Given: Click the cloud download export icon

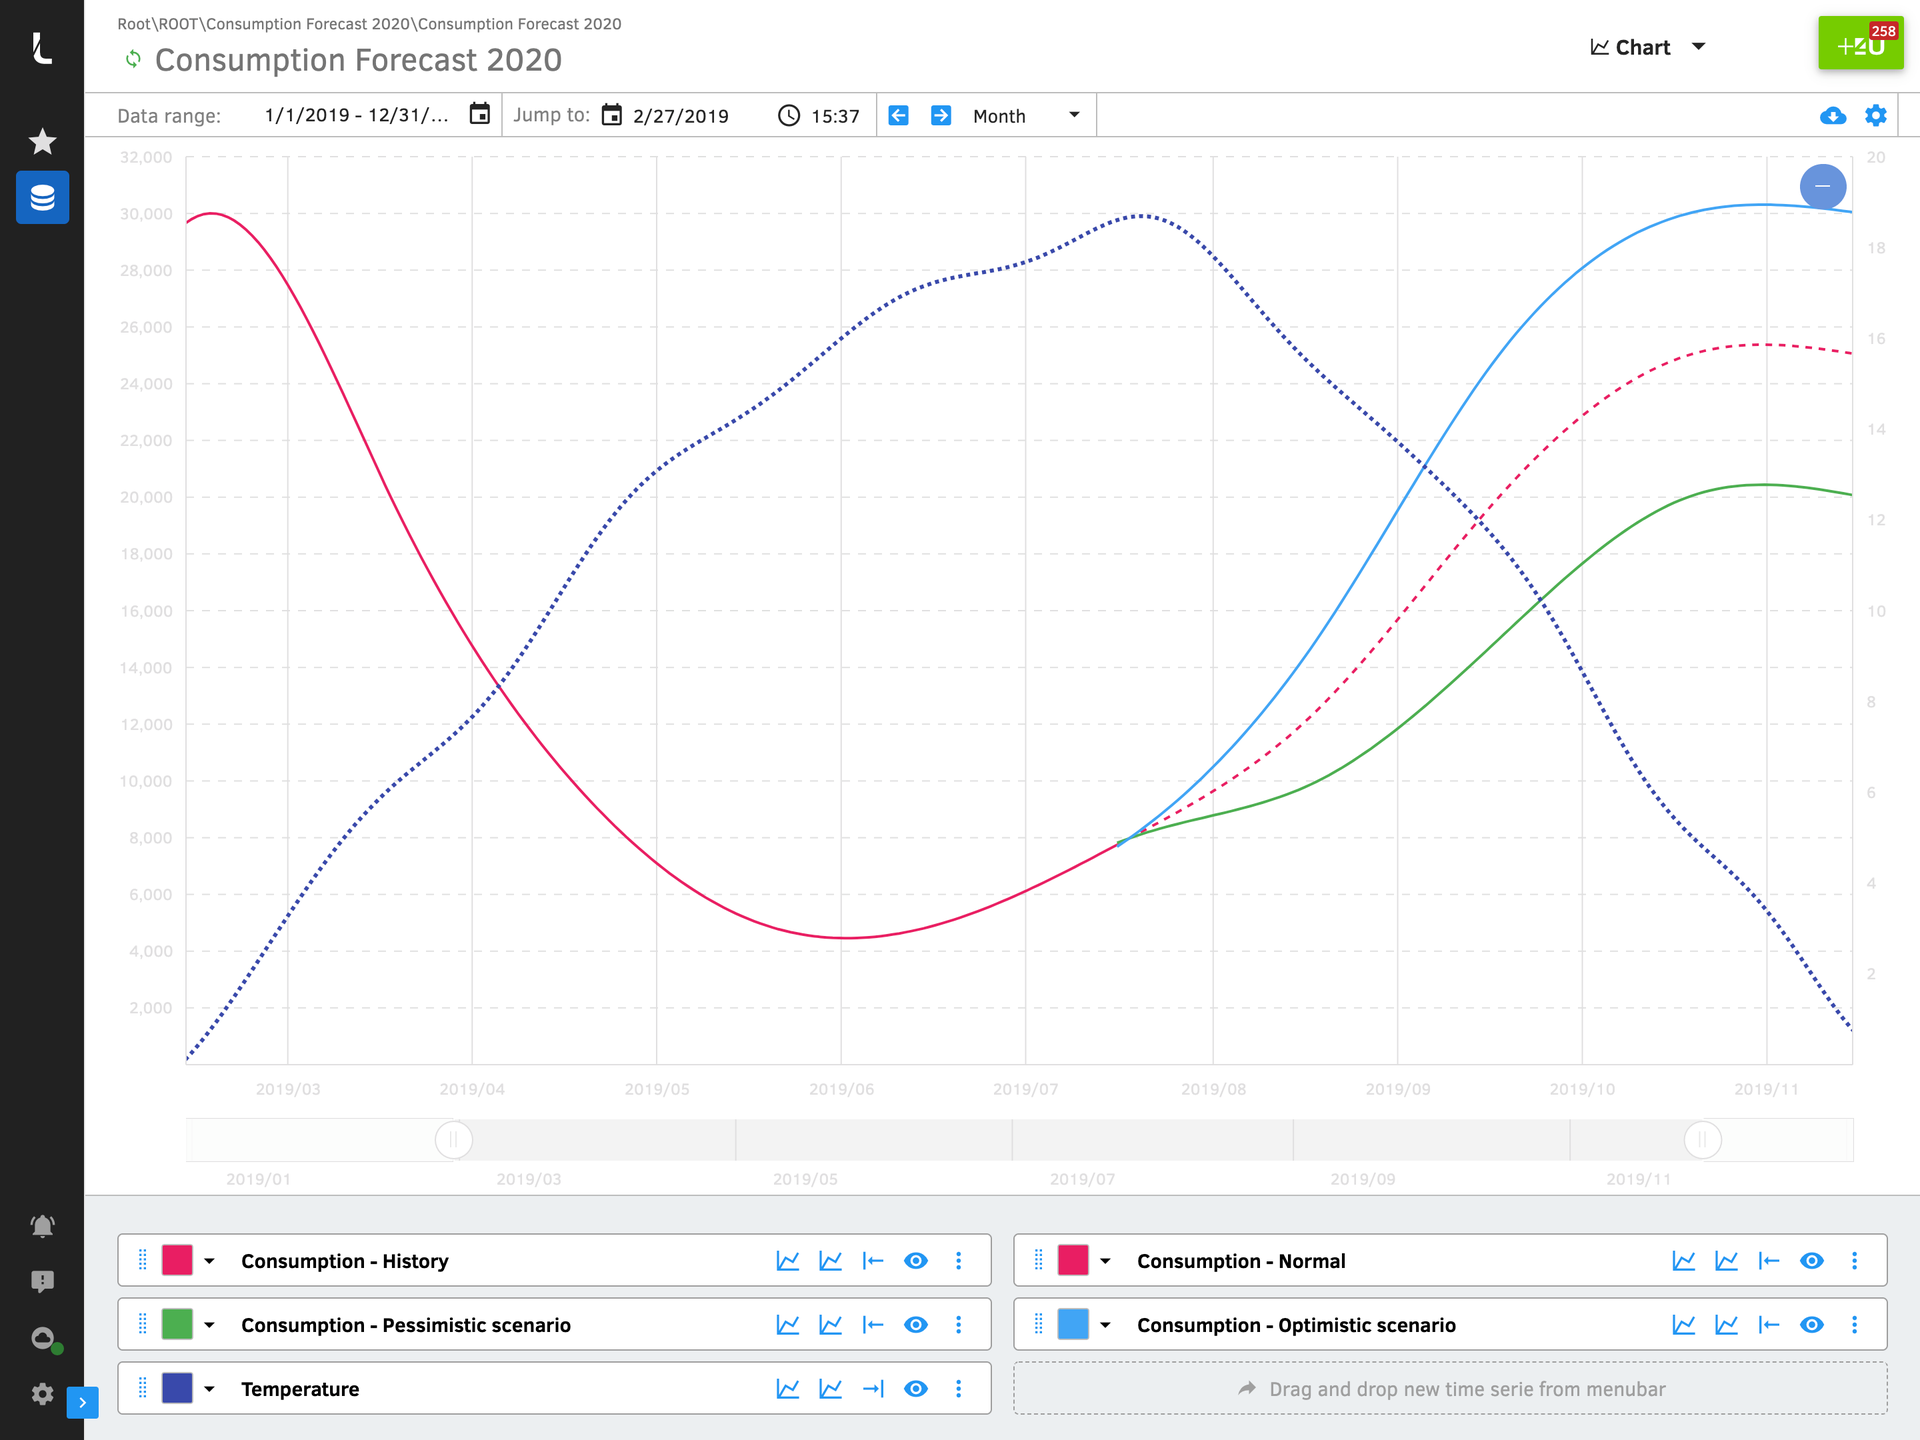Looking at the screenshot, I should click(x=1832, y=116).
